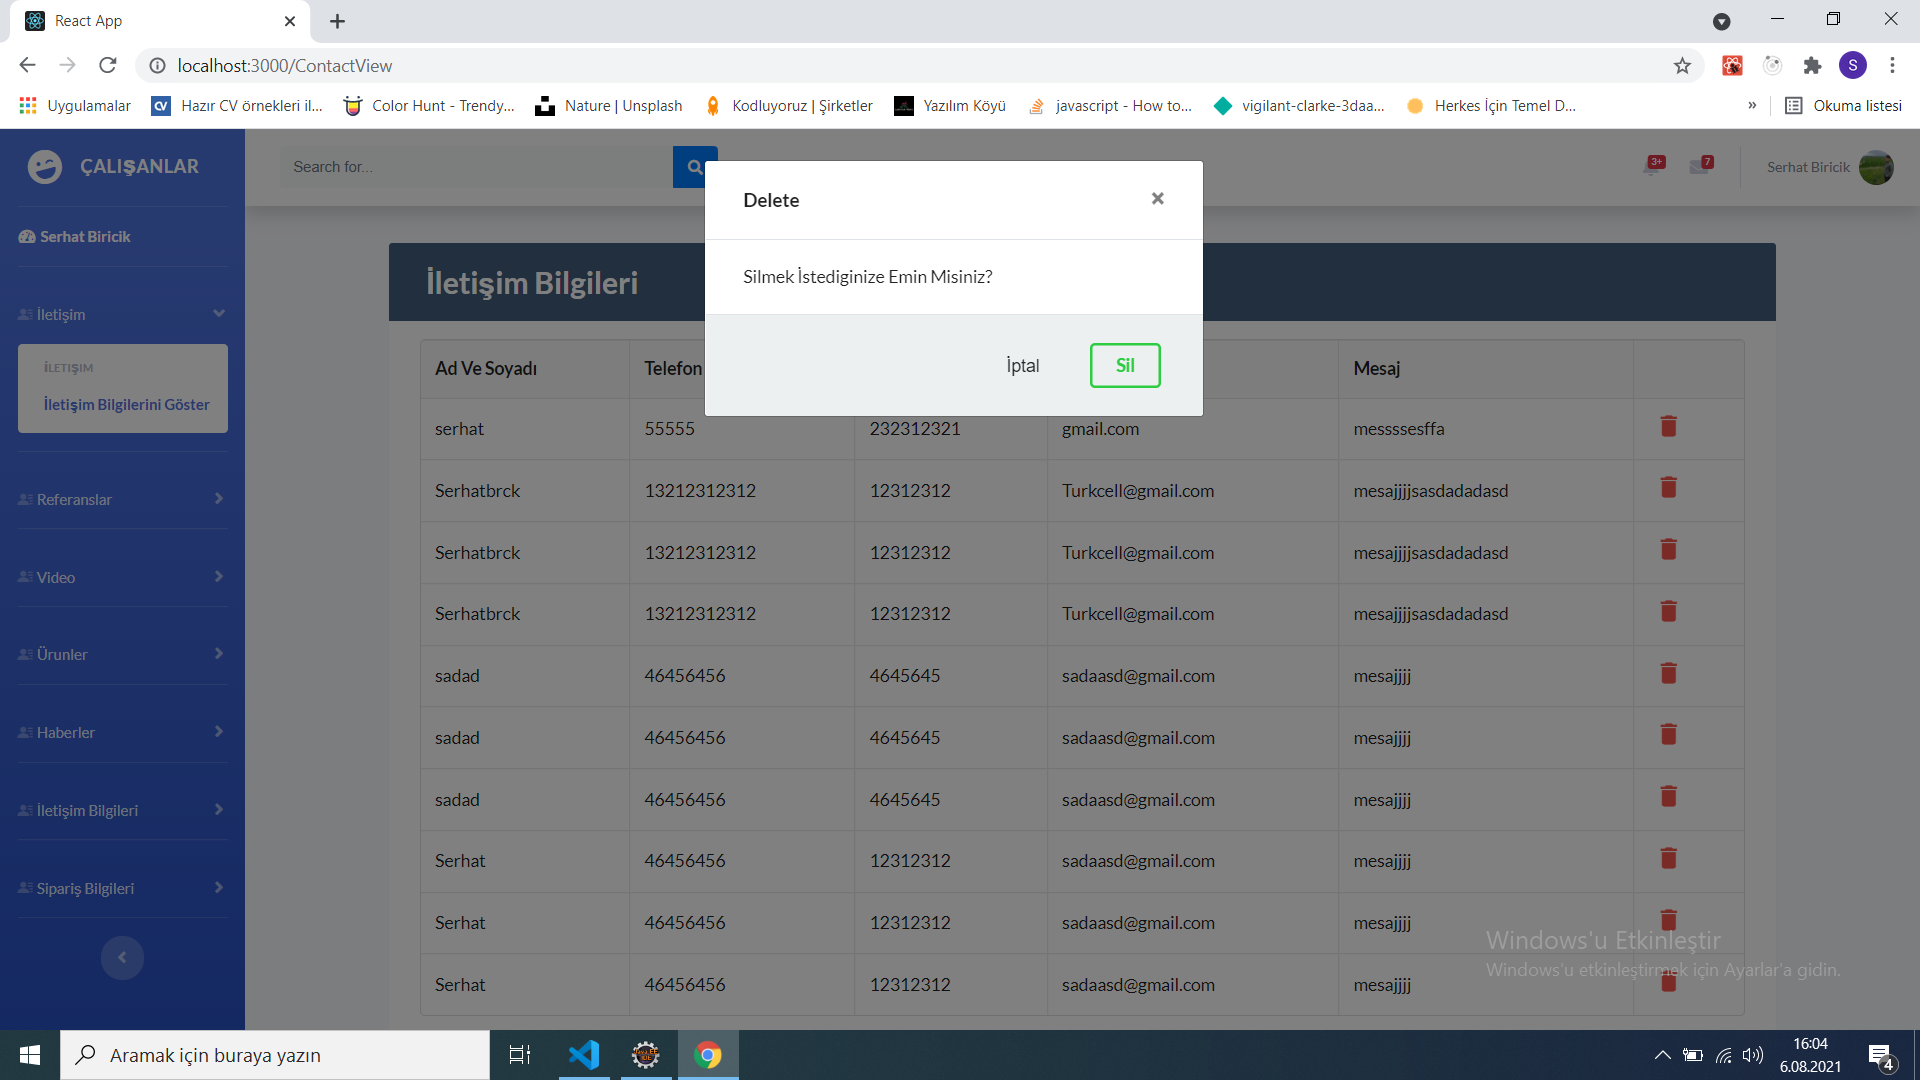Open messages envelope icon with badge 7
The width and height of the screenshot is (1920, 1080).
pos(1700,166)
